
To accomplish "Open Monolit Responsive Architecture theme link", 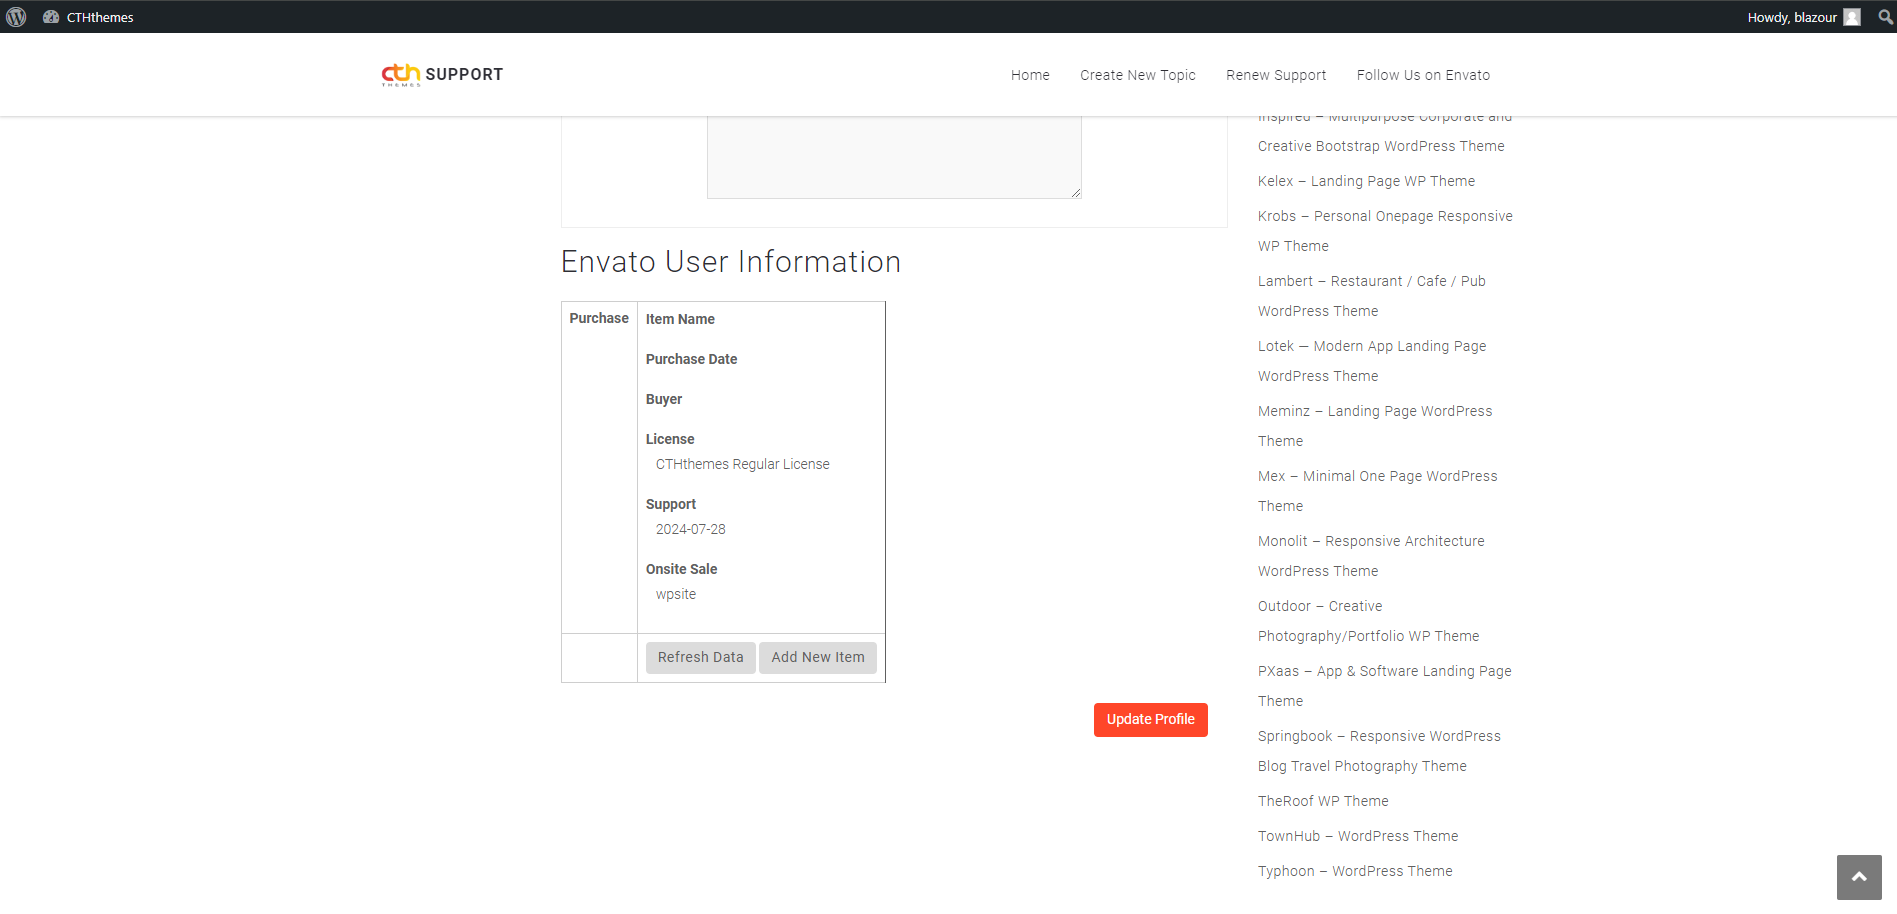I will click(x=1371, y=556).
